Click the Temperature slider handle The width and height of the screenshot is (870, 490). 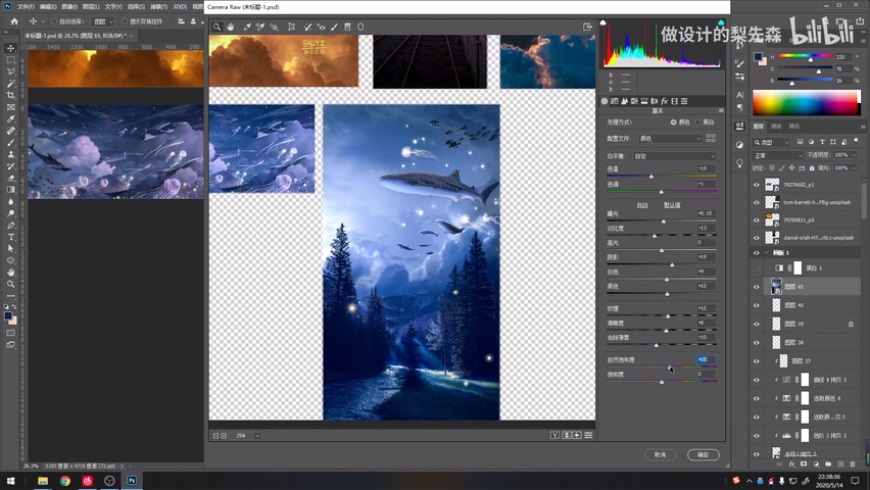coord(651,176)
